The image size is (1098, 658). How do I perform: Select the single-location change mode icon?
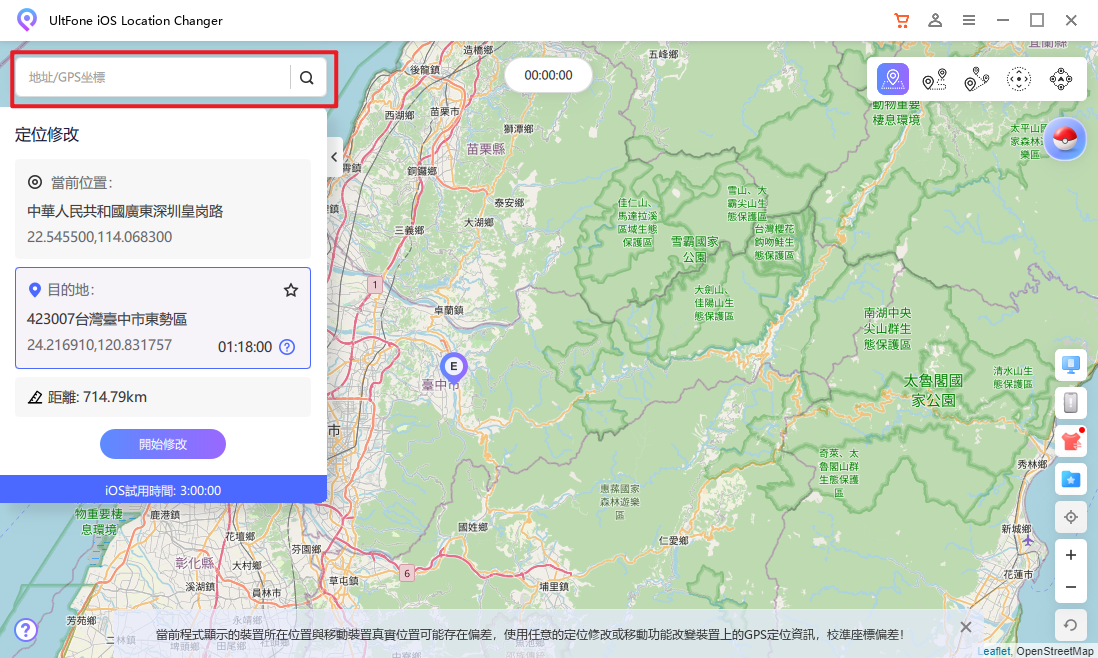click(x=893, y=79)
